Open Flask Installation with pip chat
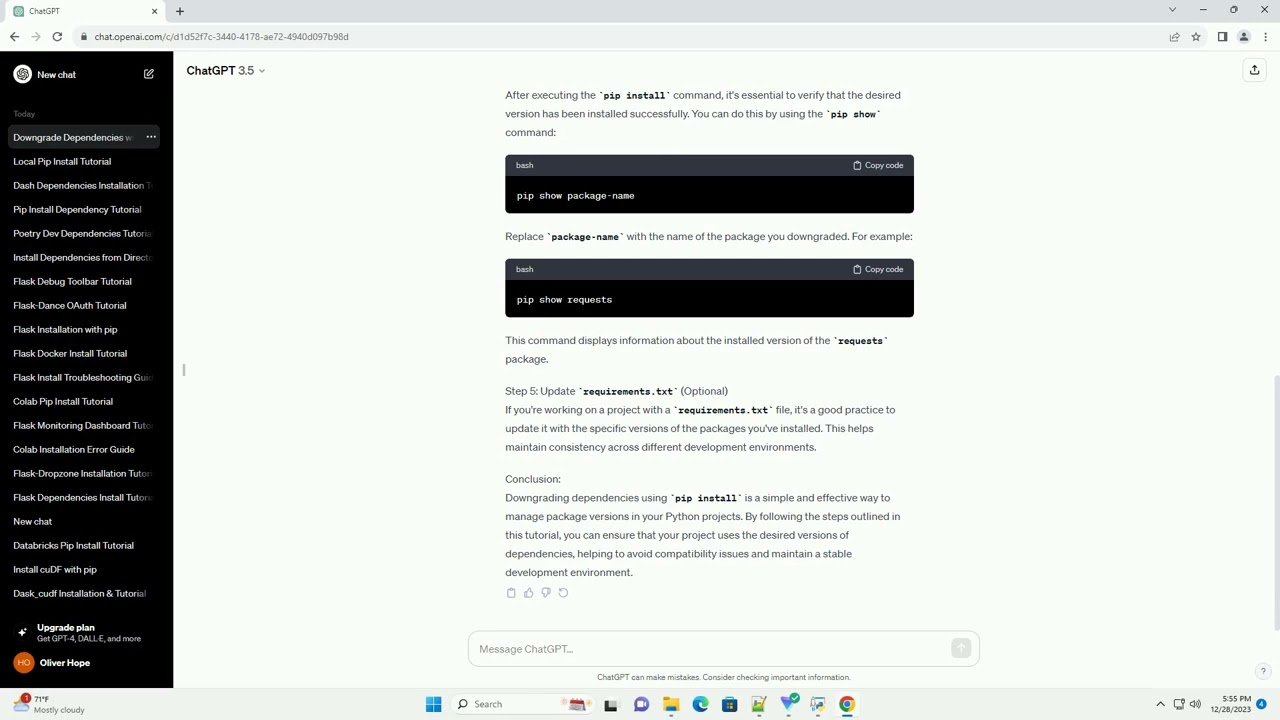The height and width of the screenshot is (720, 1280). 86,329
